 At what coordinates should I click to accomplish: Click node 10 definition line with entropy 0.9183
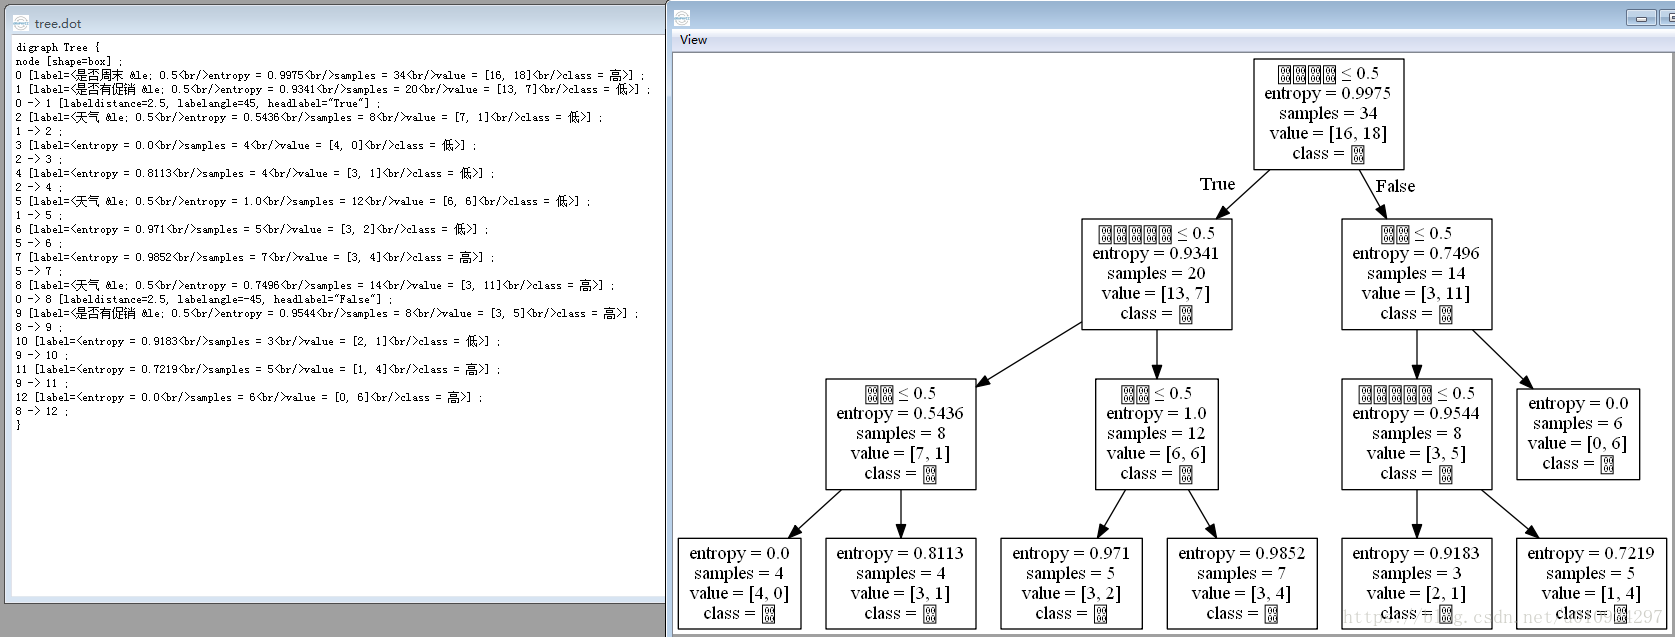(258, 341)
